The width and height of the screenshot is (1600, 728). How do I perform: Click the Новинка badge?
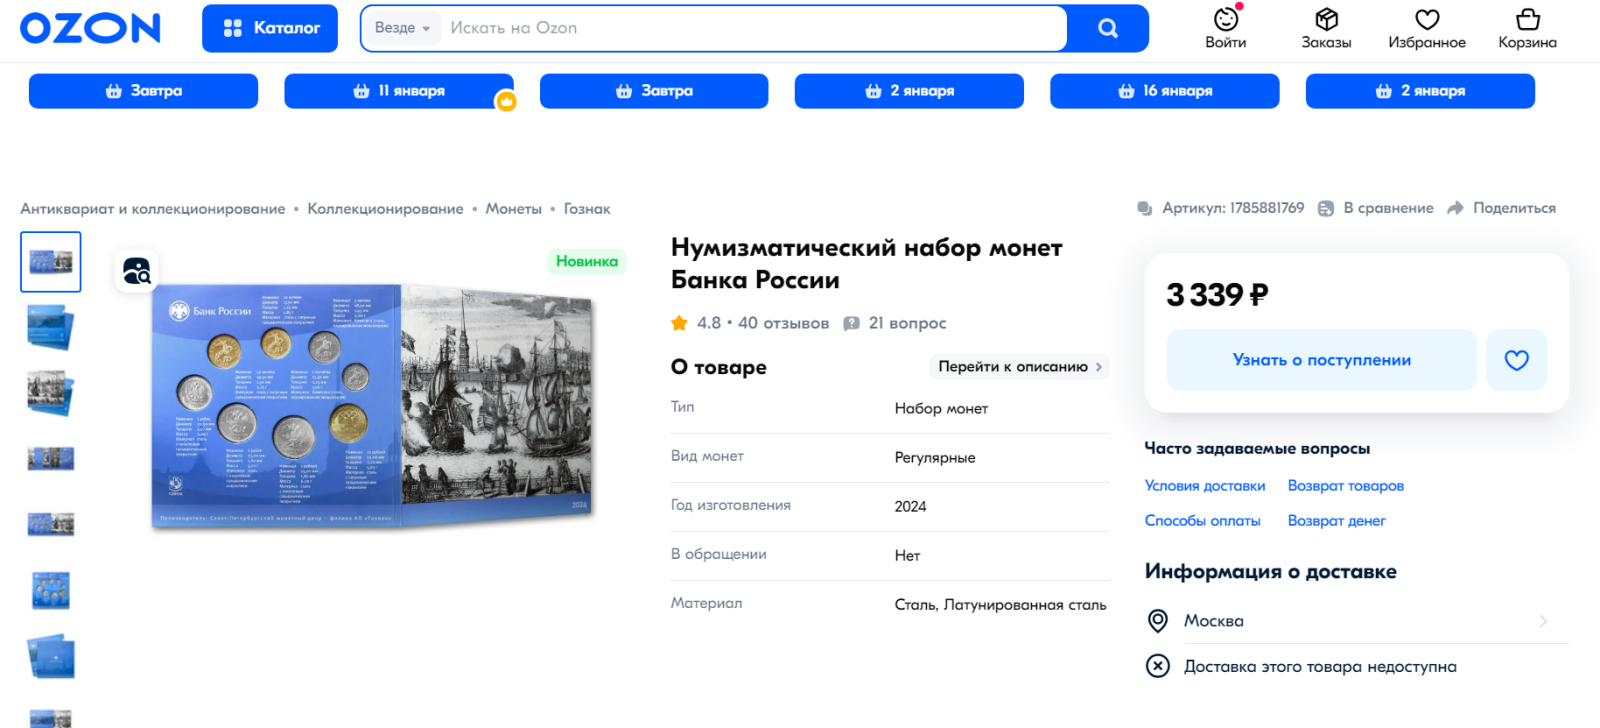(587, 261)
